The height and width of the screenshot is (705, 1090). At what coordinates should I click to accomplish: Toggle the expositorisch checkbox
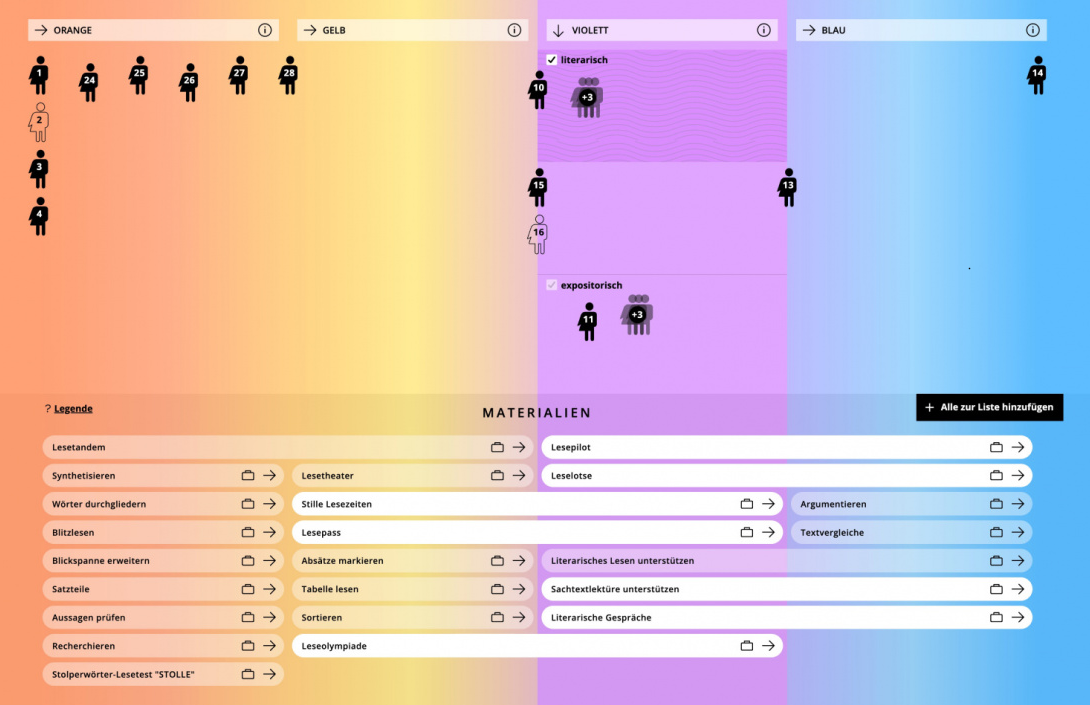(552, 285)
